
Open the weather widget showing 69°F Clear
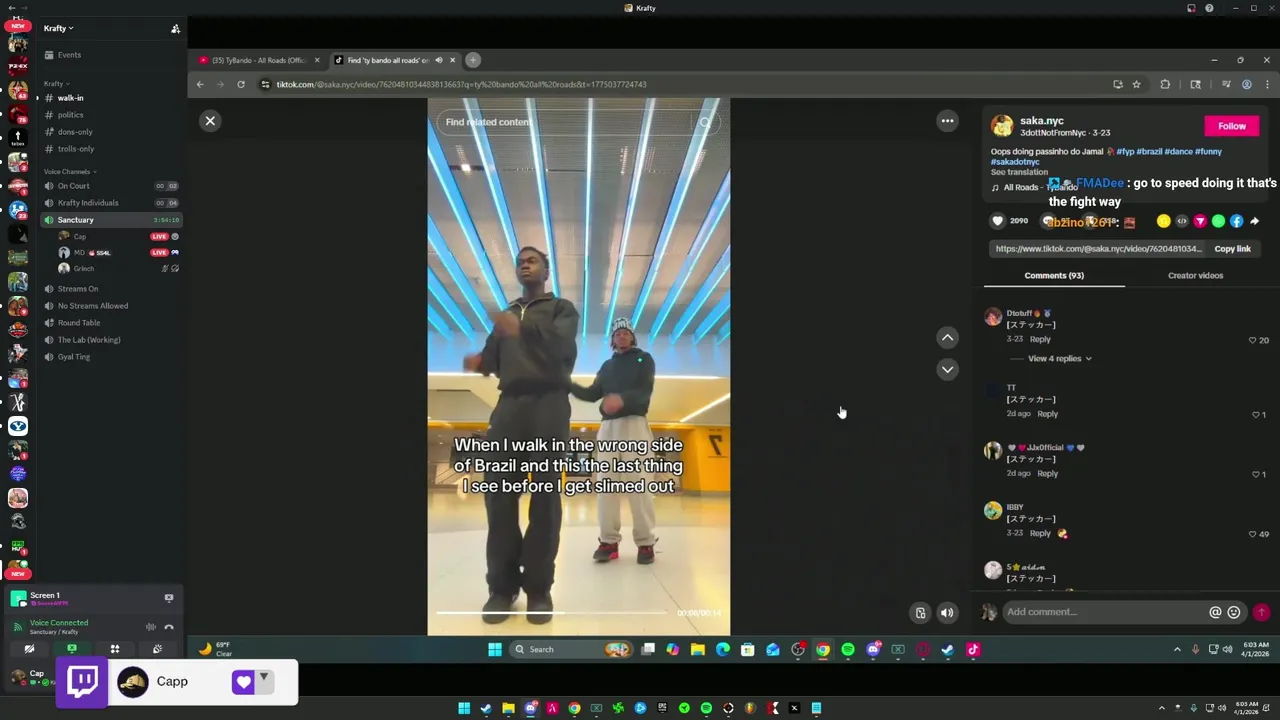click(214, 650)
